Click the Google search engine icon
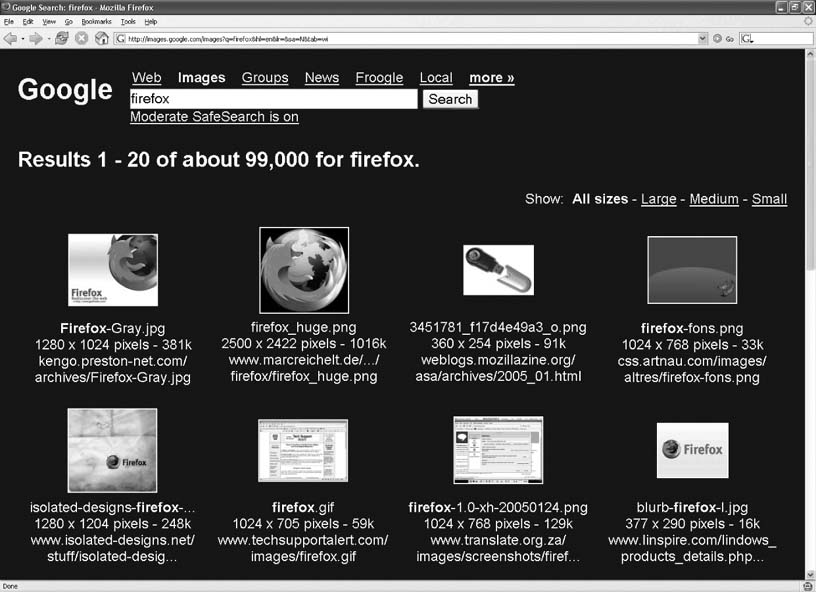Image resolution: width=816 pixels, height=592 pixels. pyautogui.click(x=746, y=39)
